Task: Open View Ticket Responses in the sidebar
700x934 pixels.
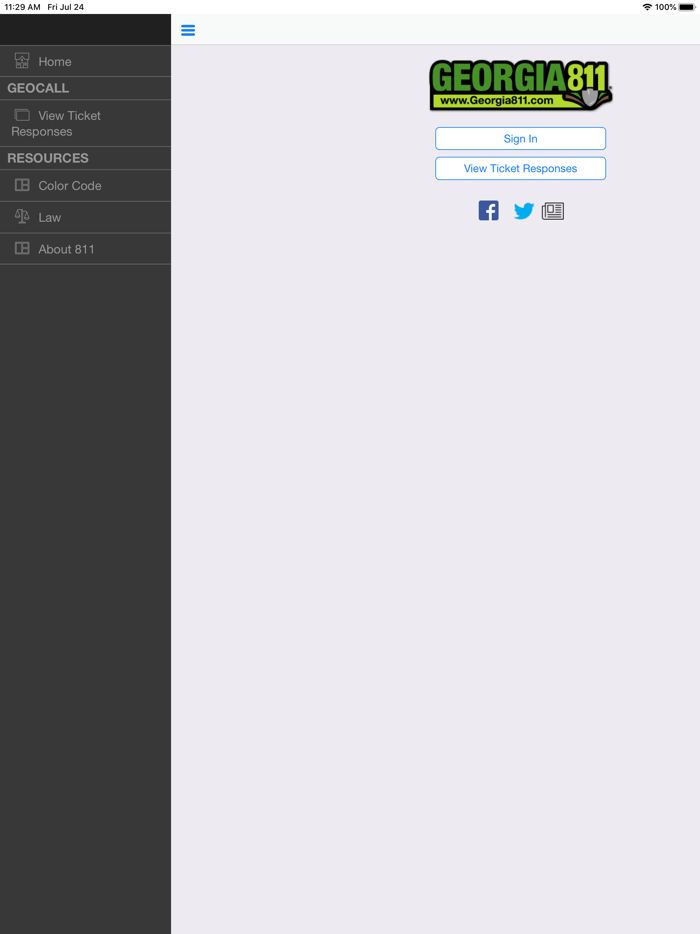Action: [x=85, y=123]
